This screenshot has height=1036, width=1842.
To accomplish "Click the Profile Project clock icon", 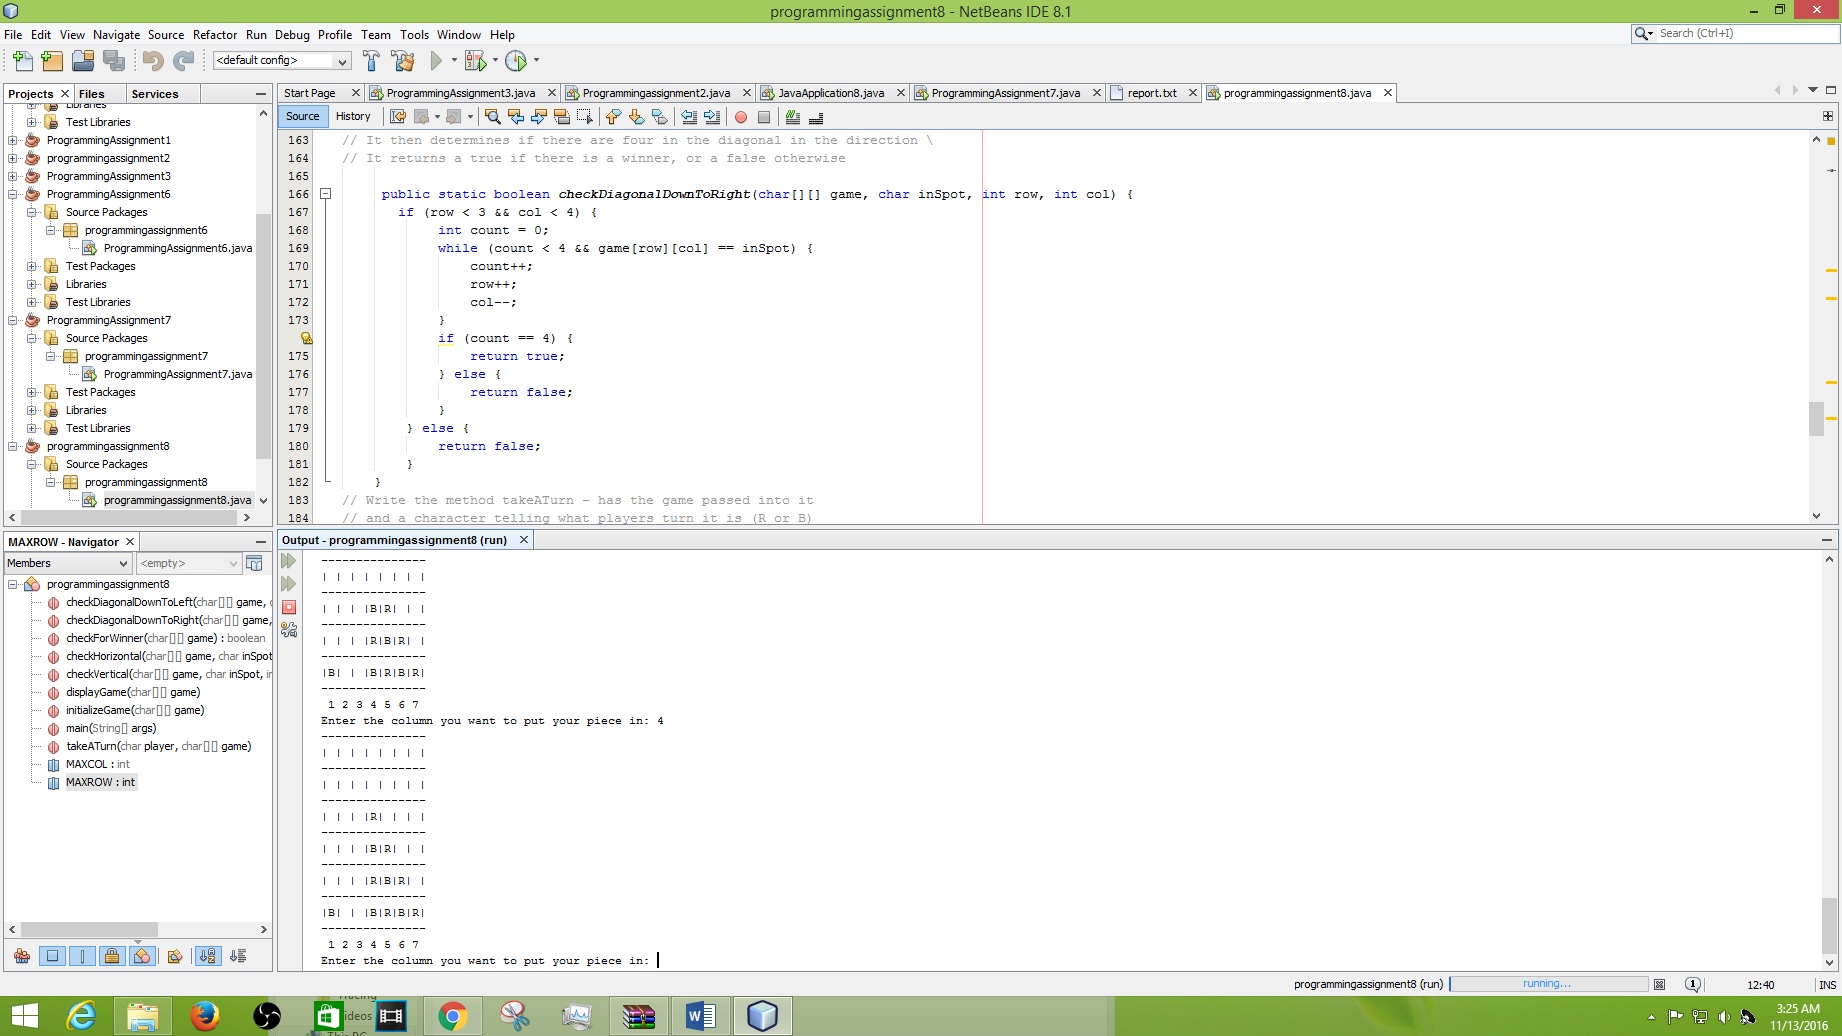I will click(516, 61).
